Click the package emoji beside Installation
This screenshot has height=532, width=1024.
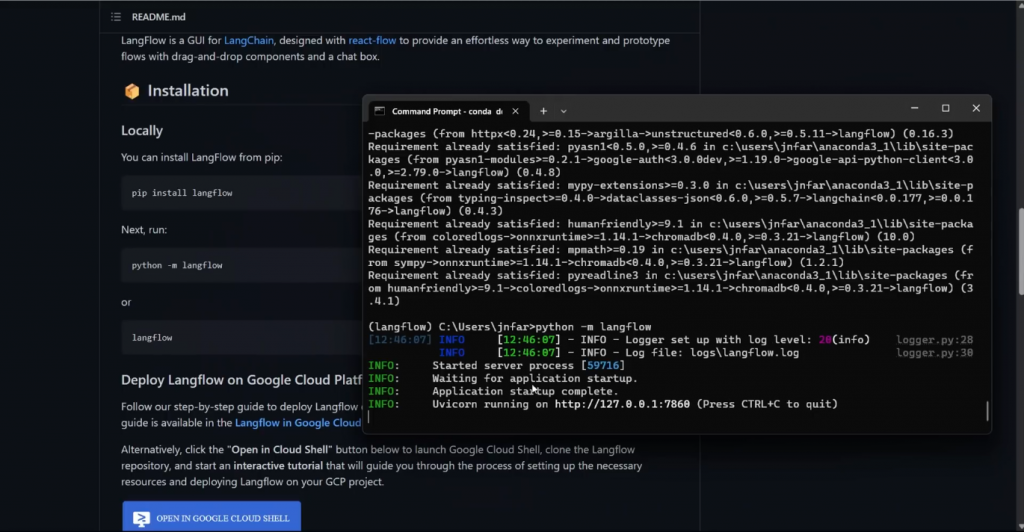[131, 91]
